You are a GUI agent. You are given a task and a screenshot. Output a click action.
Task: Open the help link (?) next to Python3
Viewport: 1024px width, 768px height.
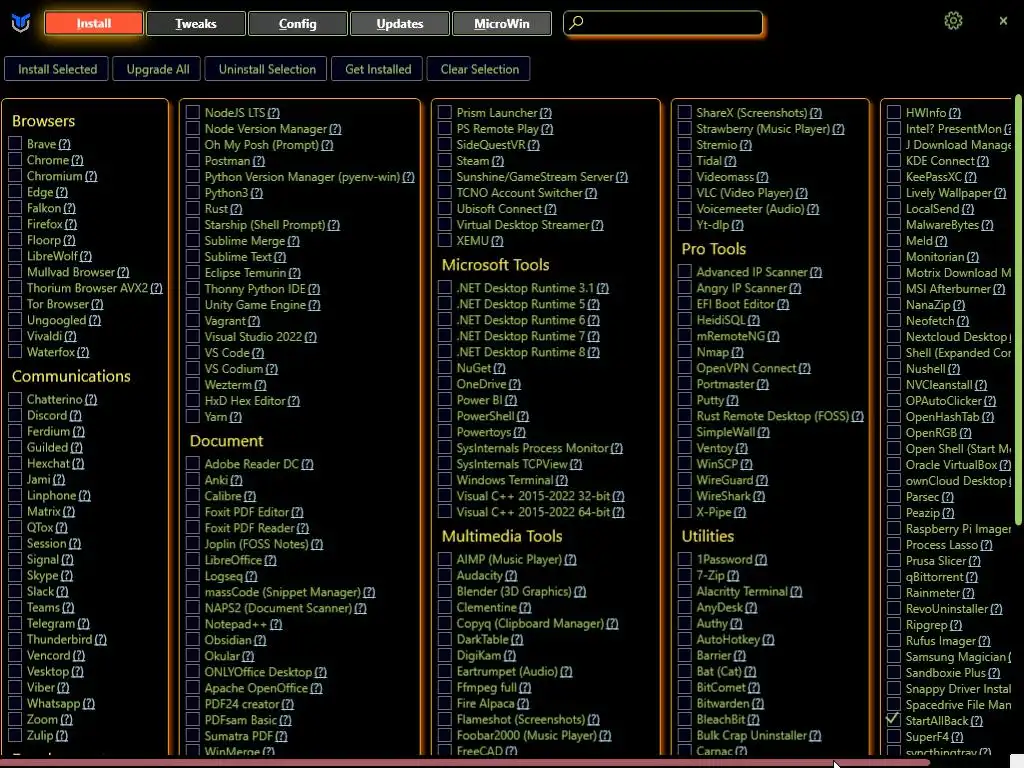click(x=257, y=193)
